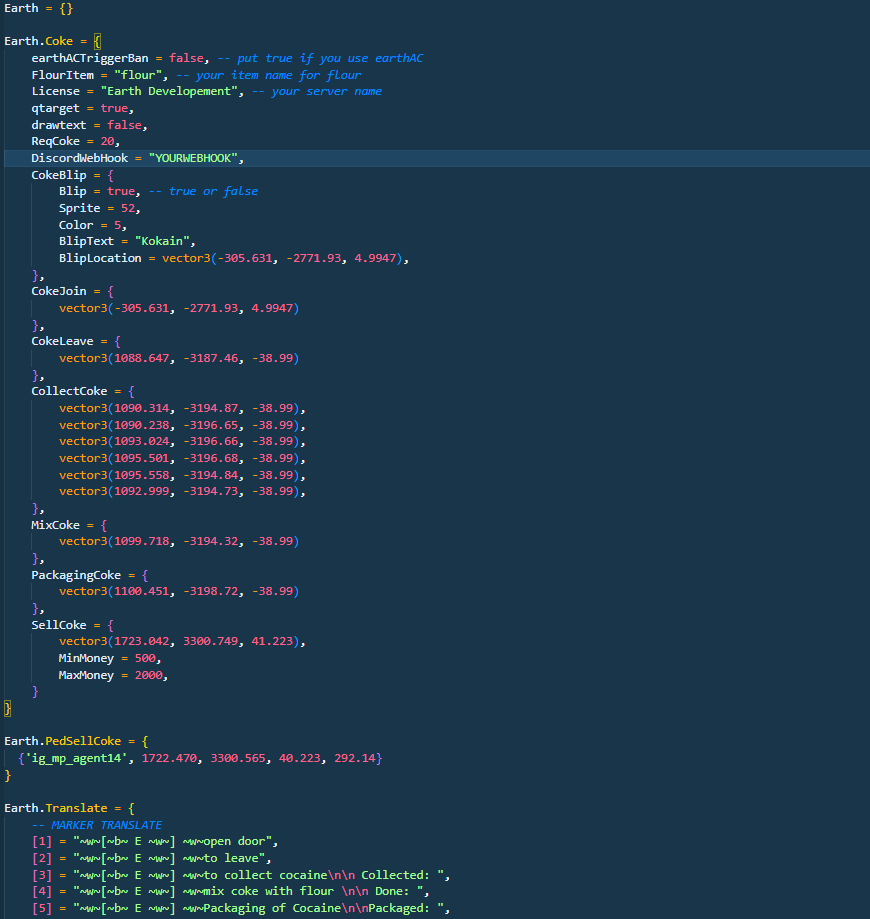Click the MARKER TRANSLATE comment line
870x919 pixels.
click(x=97, y=825)
